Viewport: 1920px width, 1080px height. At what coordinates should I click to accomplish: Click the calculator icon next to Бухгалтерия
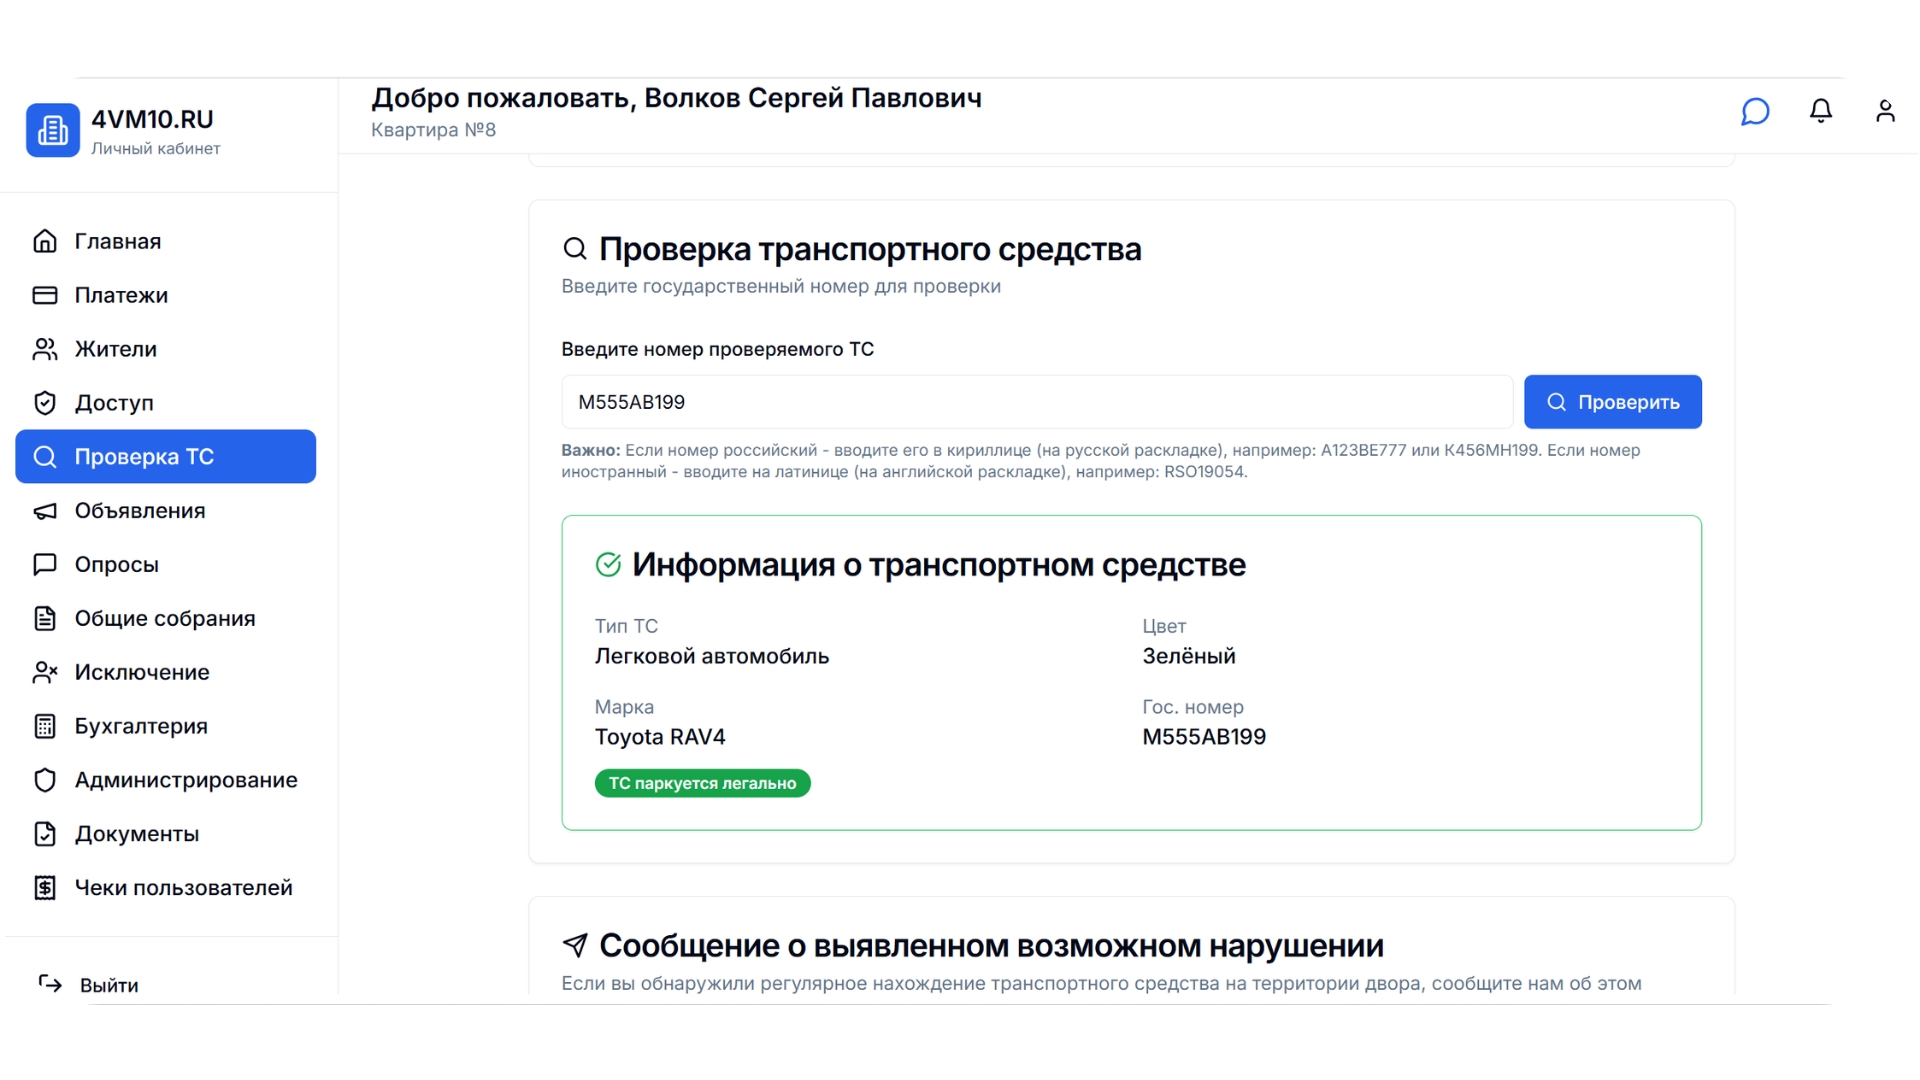tap(45, 725)
